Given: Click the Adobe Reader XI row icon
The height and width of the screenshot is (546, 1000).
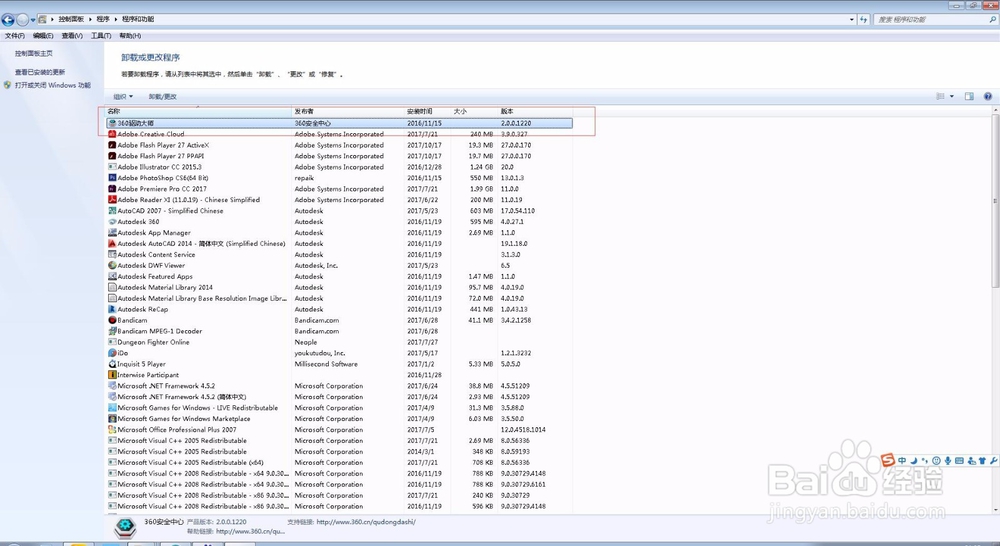Looking at the screenshot, I should tap(112, 200).
